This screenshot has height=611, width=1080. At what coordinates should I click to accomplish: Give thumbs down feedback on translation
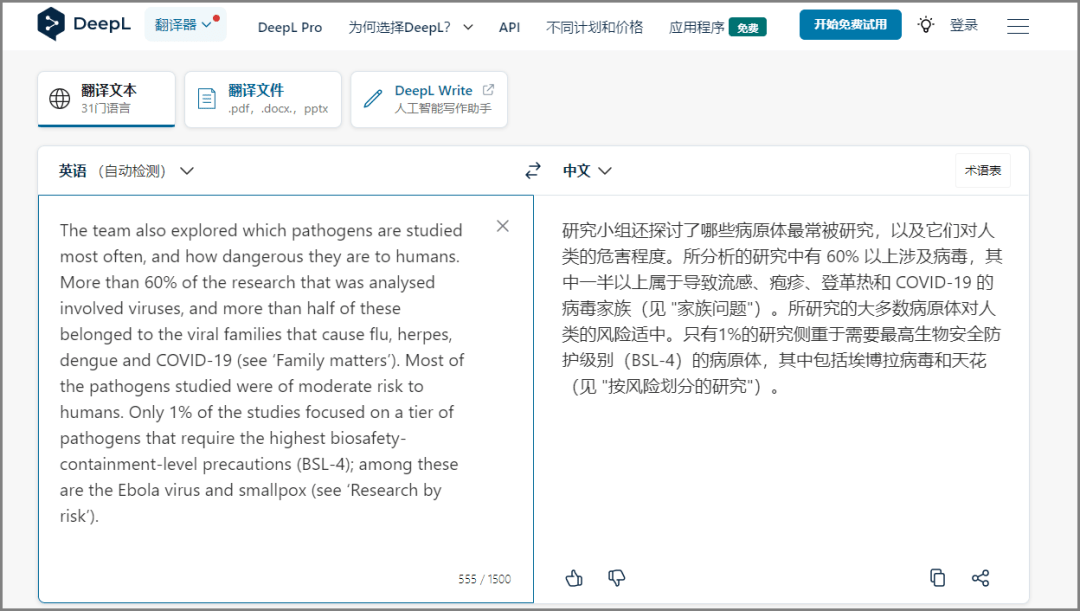616,578
